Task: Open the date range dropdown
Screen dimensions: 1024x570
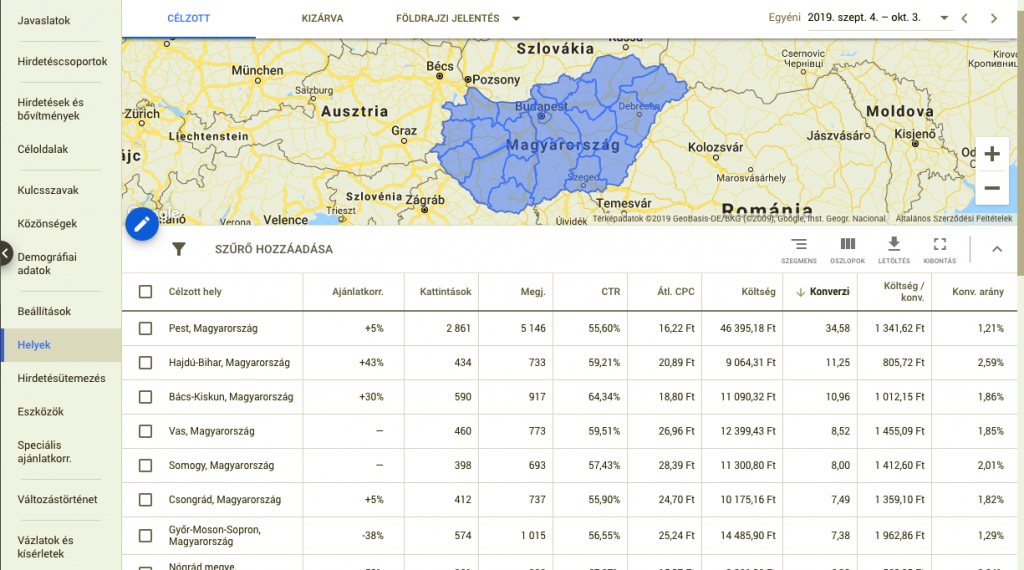Action: (944, 18)
